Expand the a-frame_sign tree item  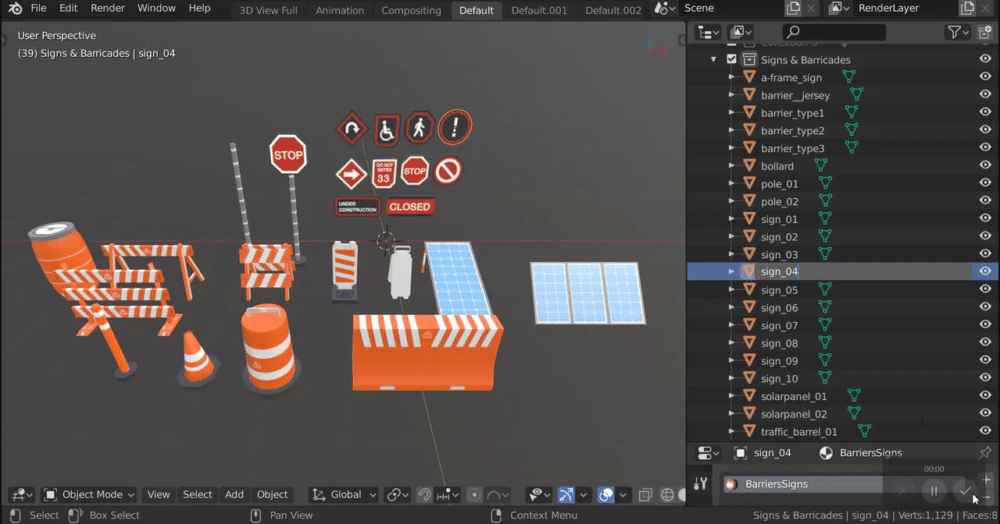click(x=731, y=78)
